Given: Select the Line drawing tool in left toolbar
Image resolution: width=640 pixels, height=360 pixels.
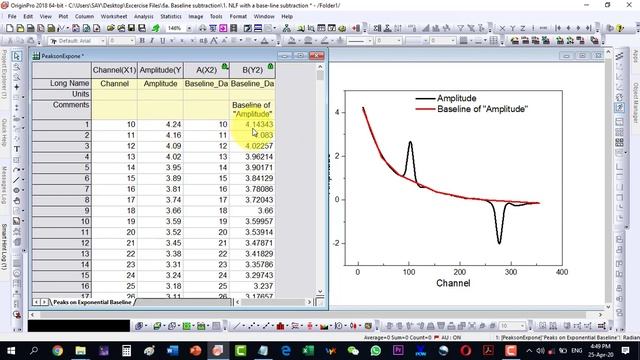Looking at the screenshot, I should [16, 180].
